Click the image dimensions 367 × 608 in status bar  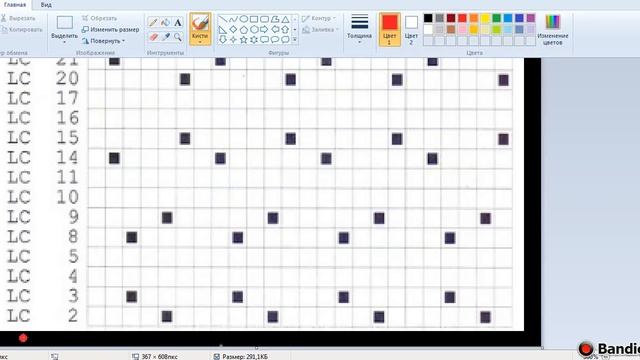pos(155,357)
